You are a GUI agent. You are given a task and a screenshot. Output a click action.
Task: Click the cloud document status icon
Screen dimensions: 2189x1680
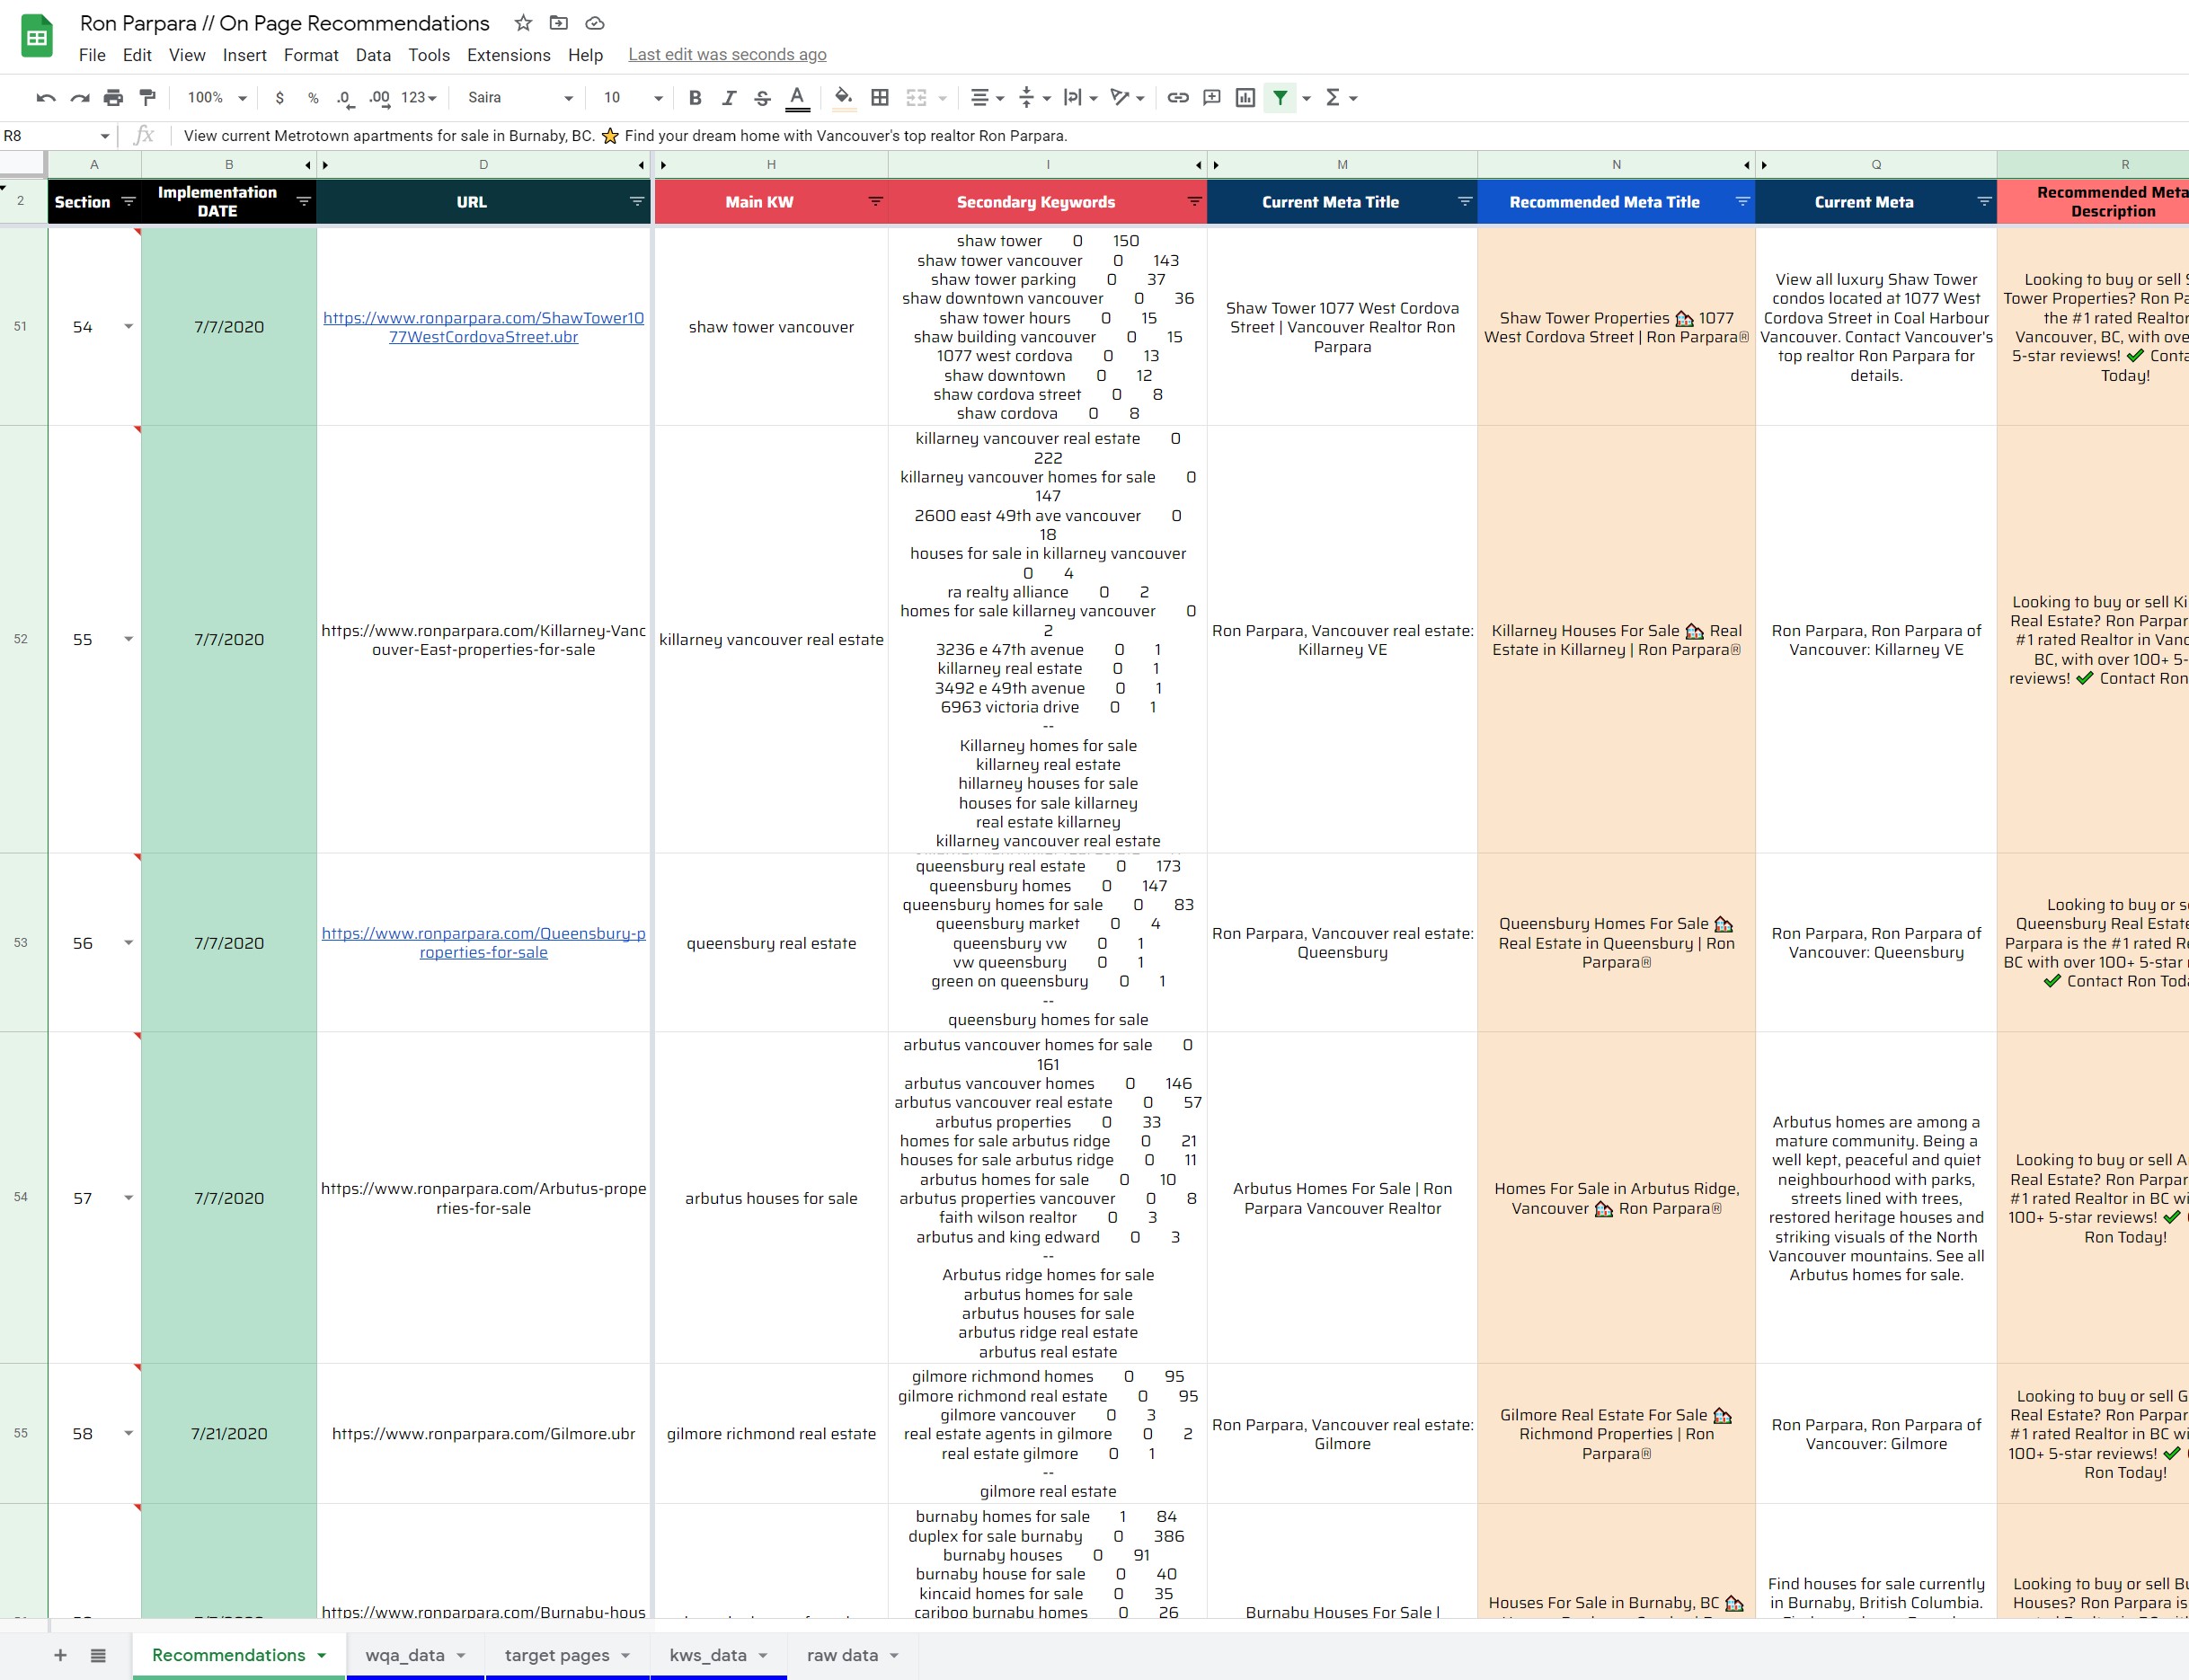(595, 23)
